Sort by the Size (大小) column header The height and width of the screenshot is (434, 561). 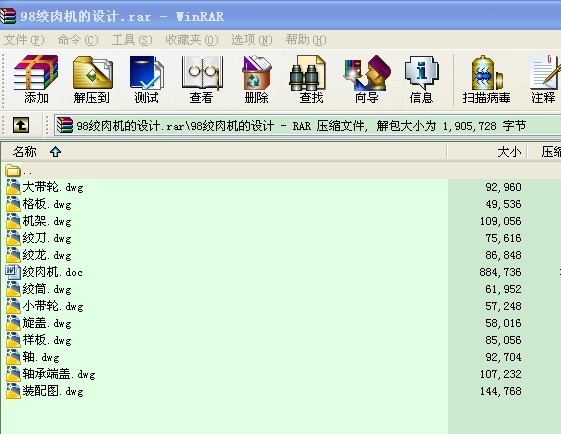(x=487, y=152)
